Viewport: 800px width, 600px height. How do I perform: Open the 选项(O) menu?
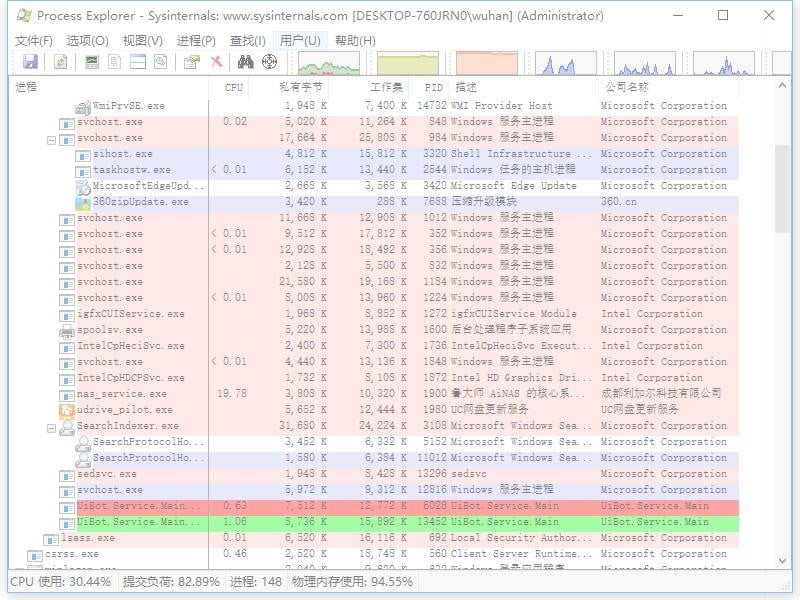click(x=87, y=40)
